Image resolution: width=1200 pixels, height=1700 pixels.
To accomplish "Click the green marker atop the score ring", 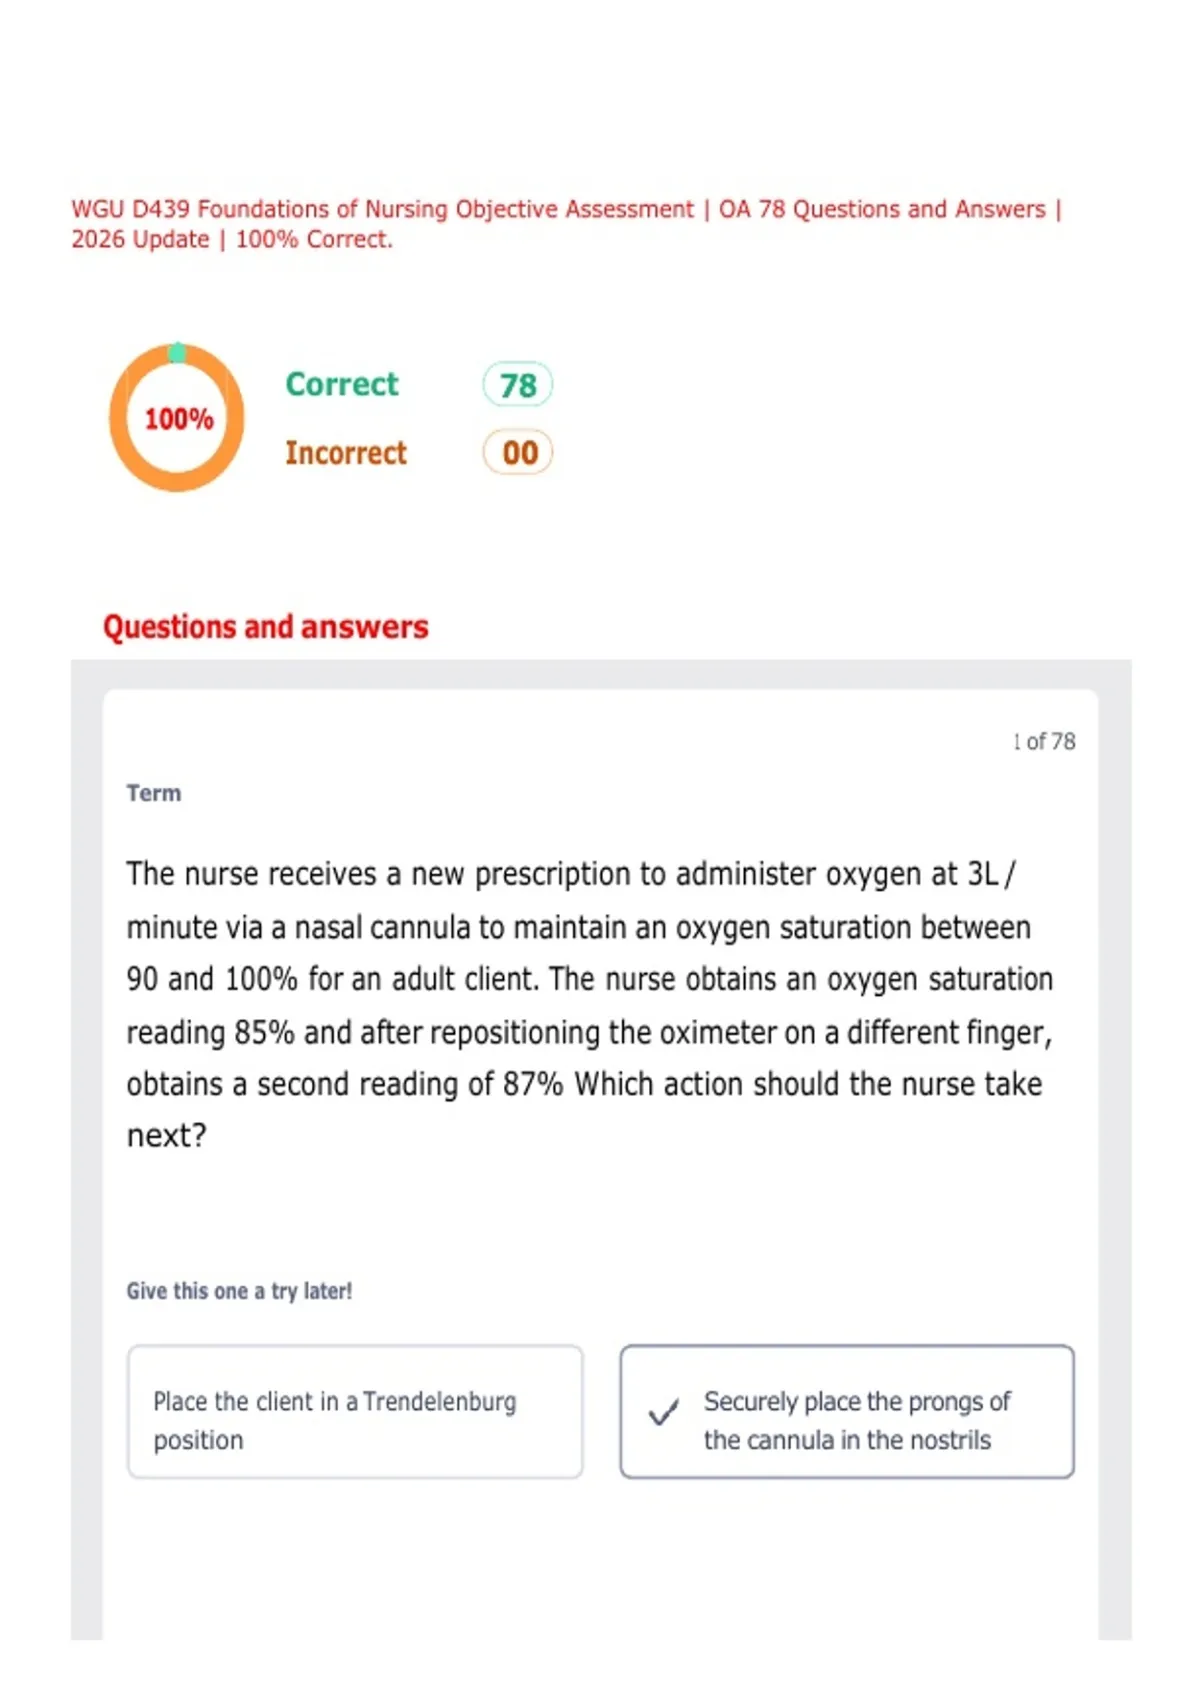I will (x=177, y=351).
